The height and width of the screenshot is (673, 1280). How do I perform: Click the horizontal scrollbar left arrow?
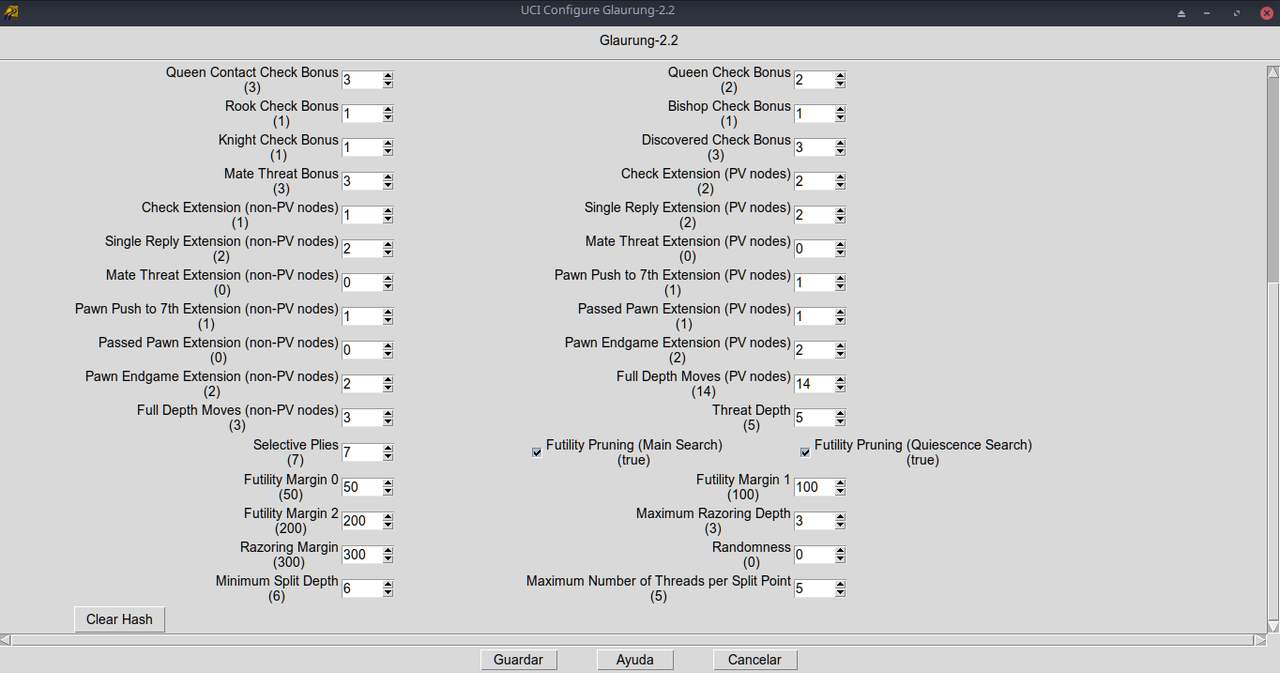coord(6,639)
